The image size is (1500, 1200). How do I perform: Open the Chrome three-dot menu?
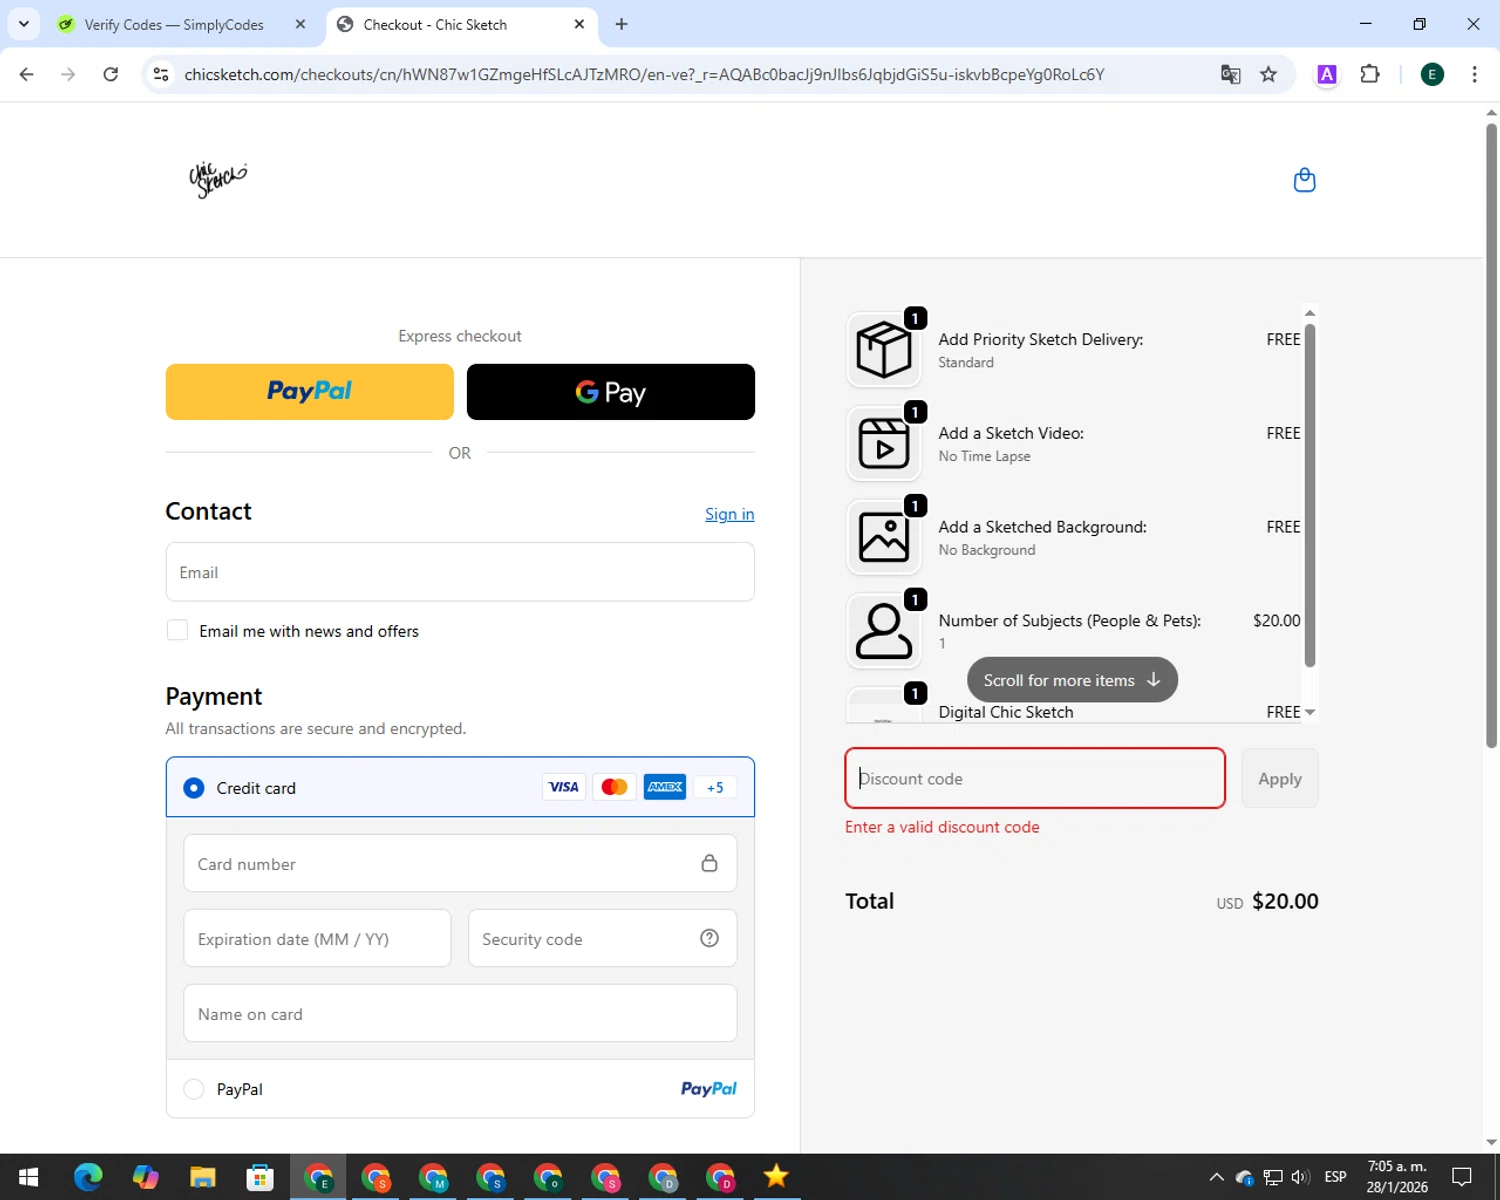click(1474, 74)
